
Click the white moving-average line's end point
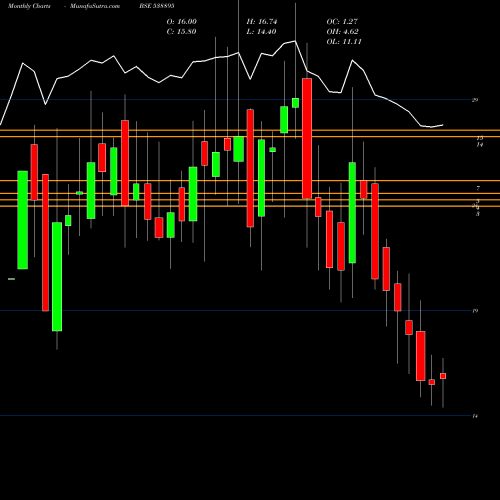pos(443,125)
